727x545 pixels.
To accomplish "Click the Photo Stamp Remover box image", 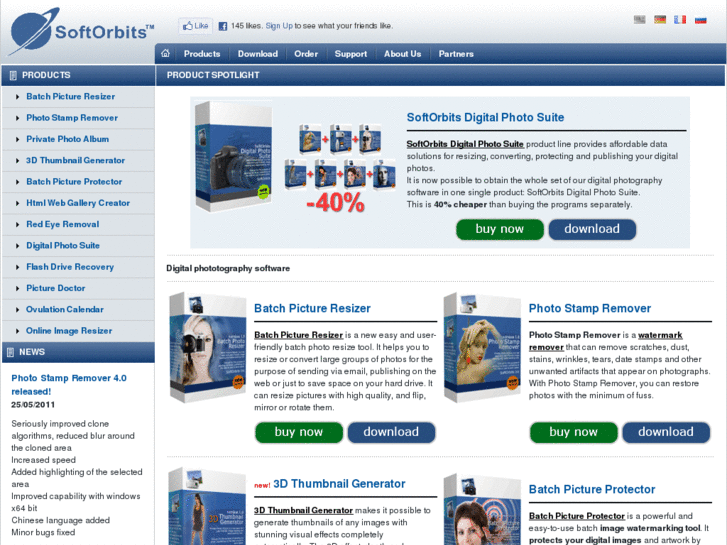I will [x=482, y=347].
